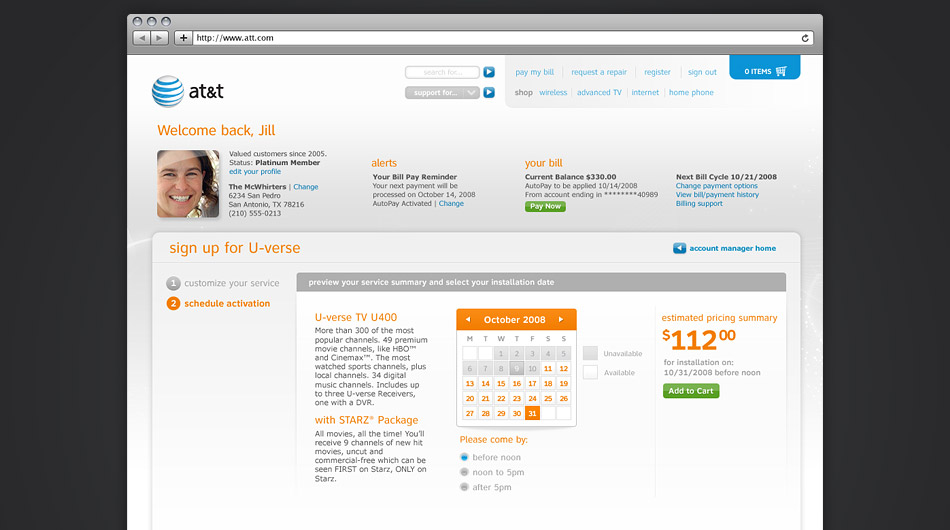Click the October 2008 calendar header
The width and height of the screenshot is (950, 530).
click(514, 319)
